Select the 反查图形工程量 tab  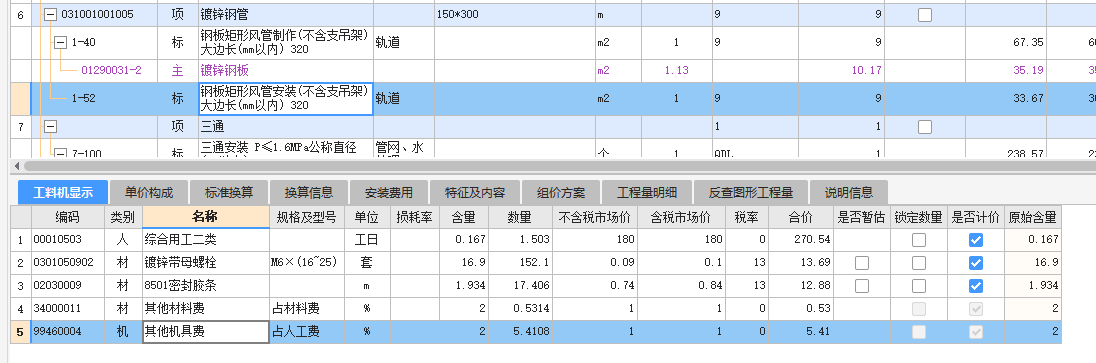[x=751, y=192]
